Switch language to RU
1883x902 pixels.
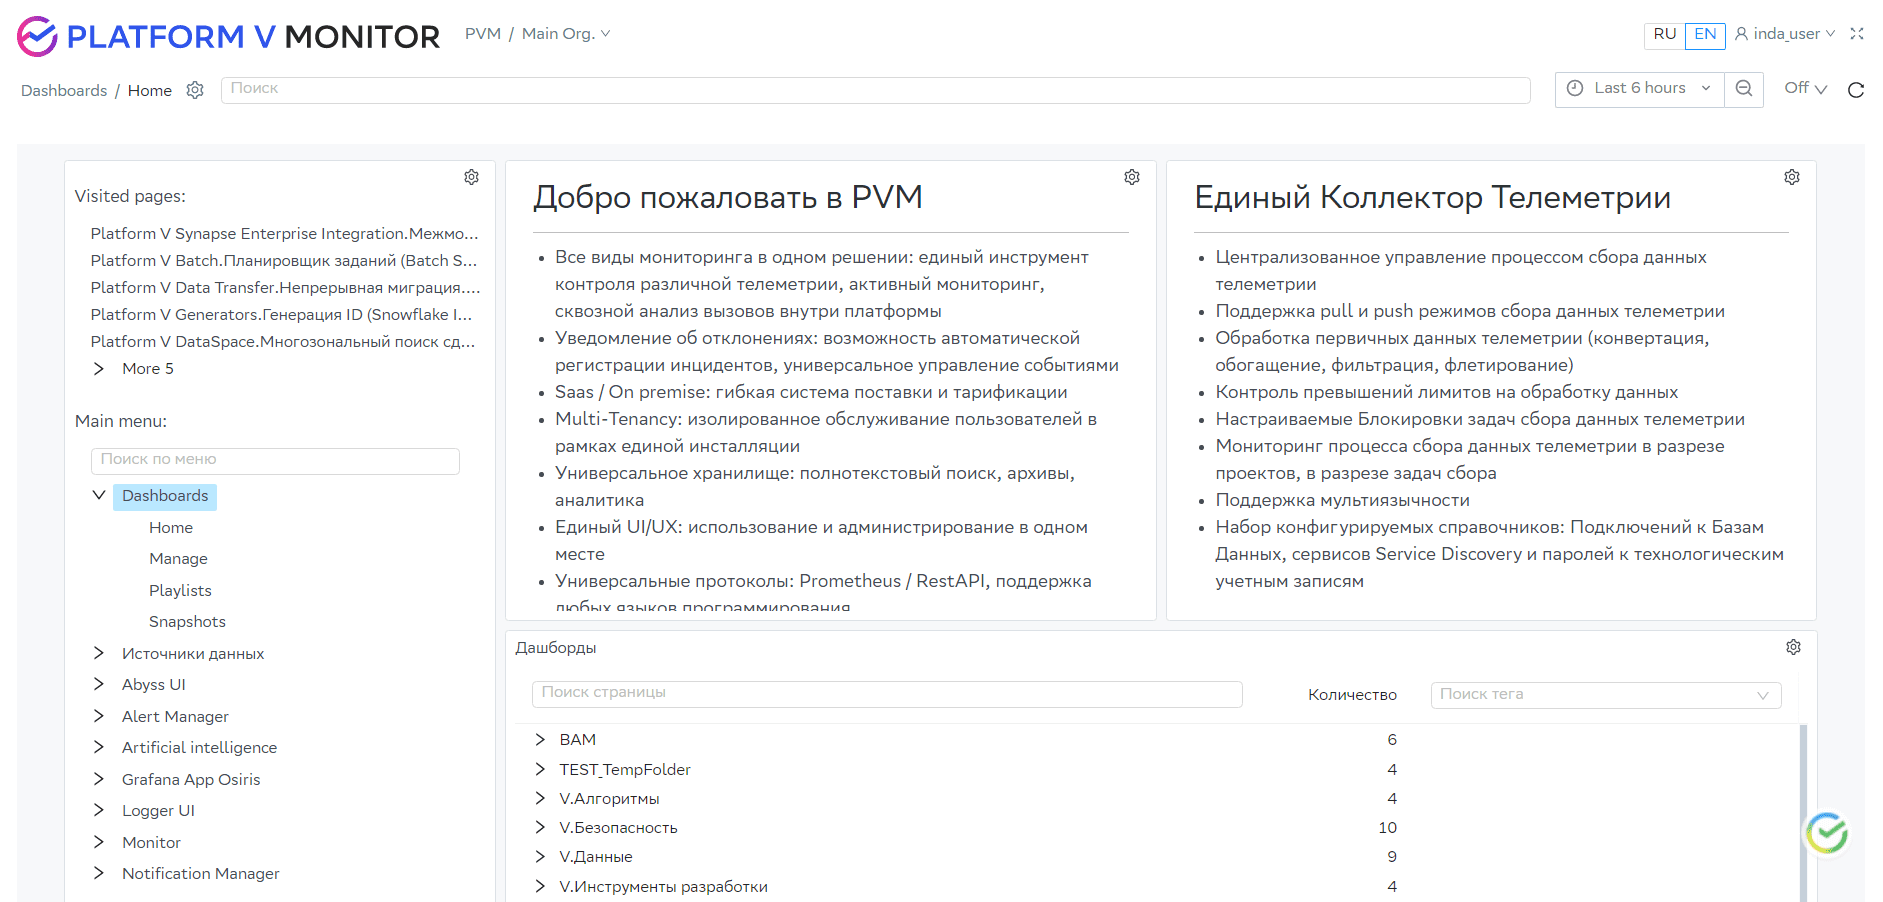pos(1664,35)
